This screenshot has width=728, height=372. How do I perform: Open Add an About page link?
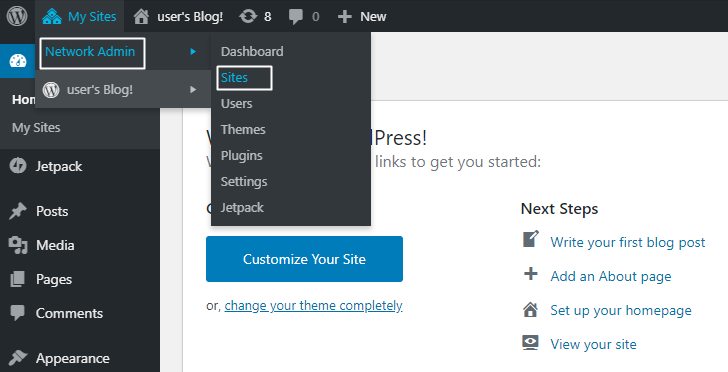611,276
